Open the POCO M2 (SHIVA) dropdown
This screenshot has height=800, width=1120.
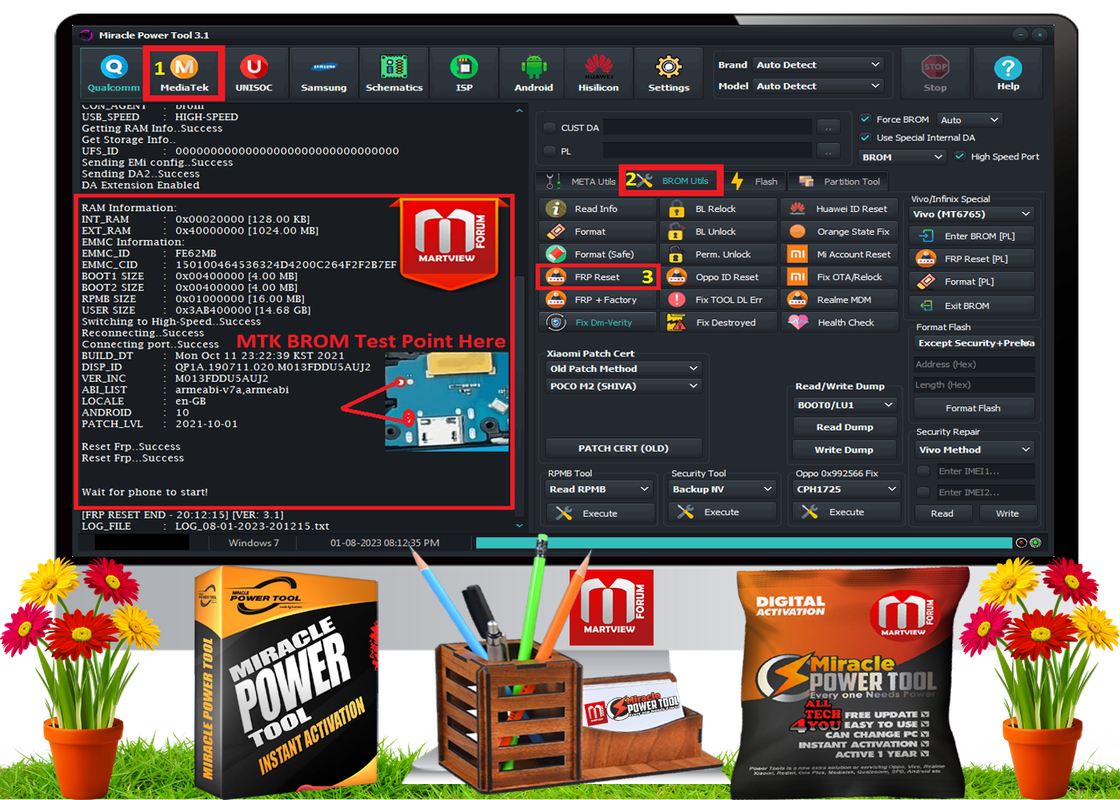(x=623, y=386)
